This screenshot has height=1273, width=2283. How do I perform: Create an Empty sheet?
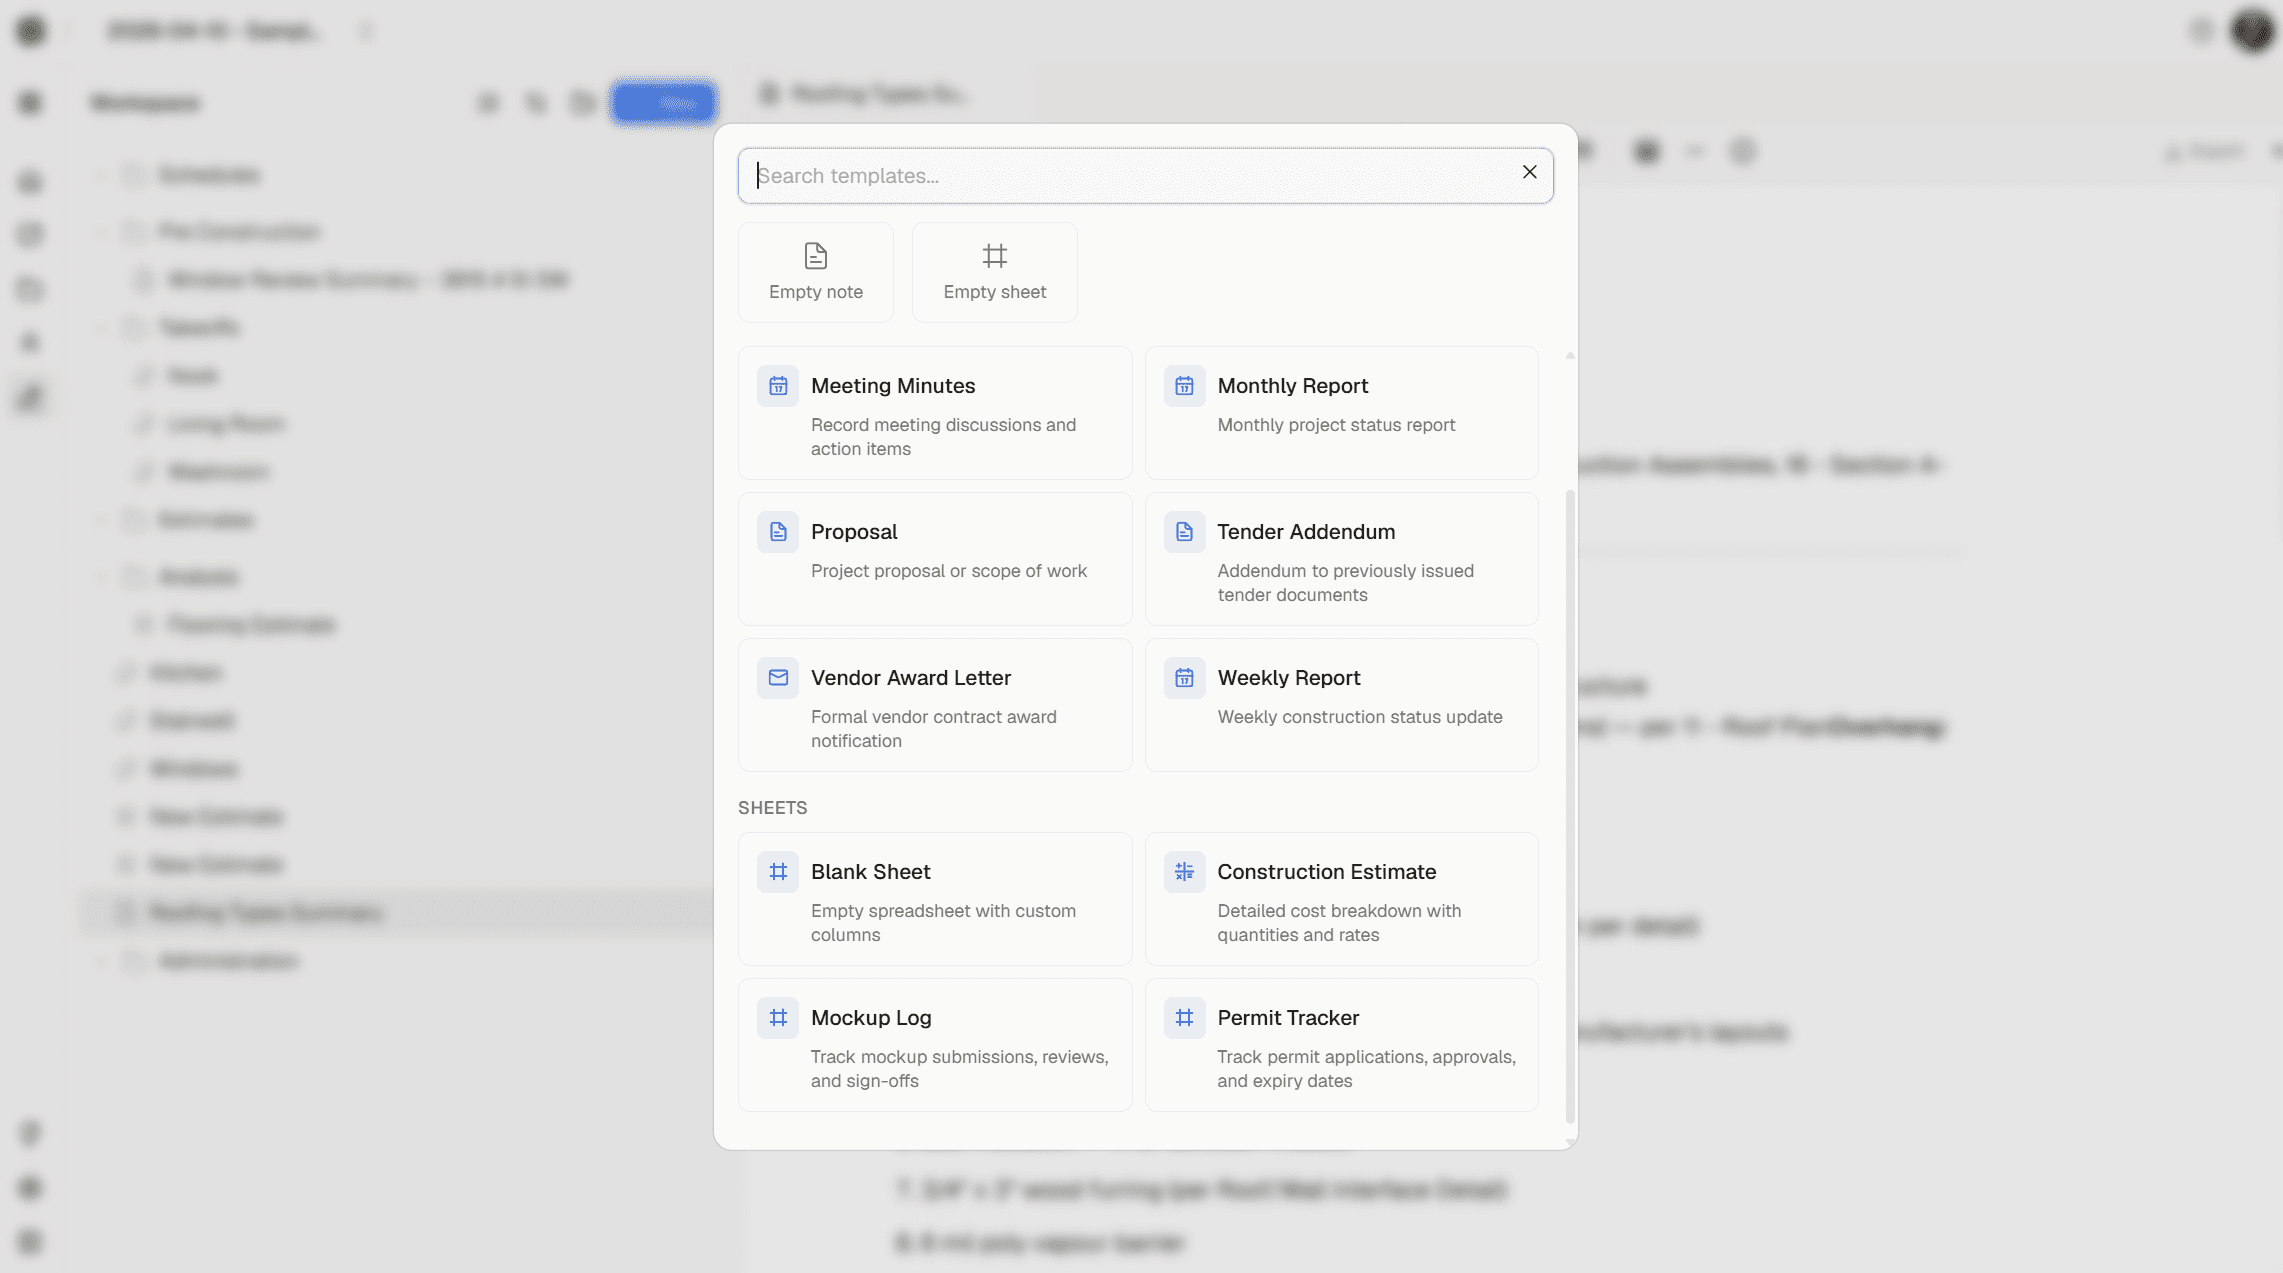pos(994,272)
